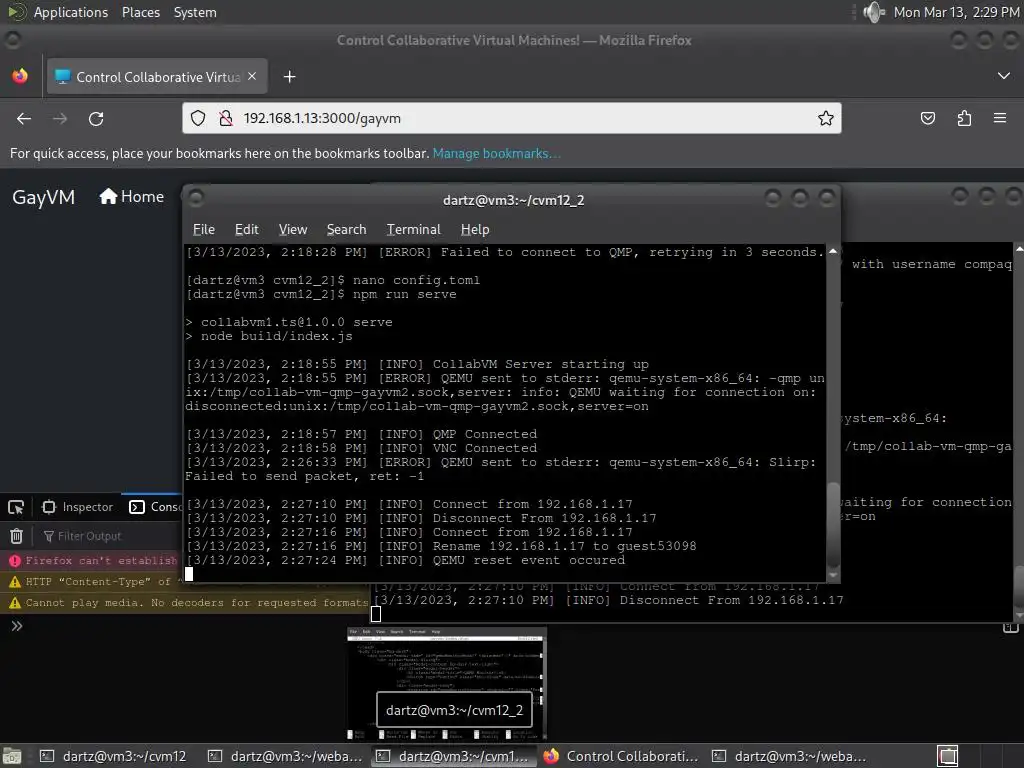Click the Filter Output input field
Image resolution: width=1024 pixels, height=768 pixels.
pos(111,536)
